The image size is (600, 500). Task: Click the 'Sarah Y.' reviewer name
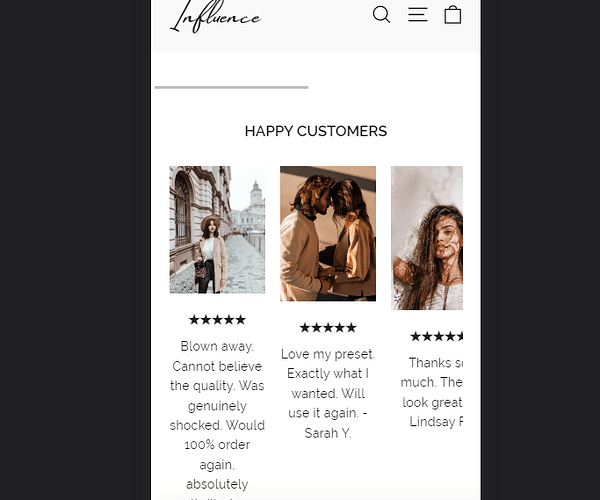coord(328,433)
